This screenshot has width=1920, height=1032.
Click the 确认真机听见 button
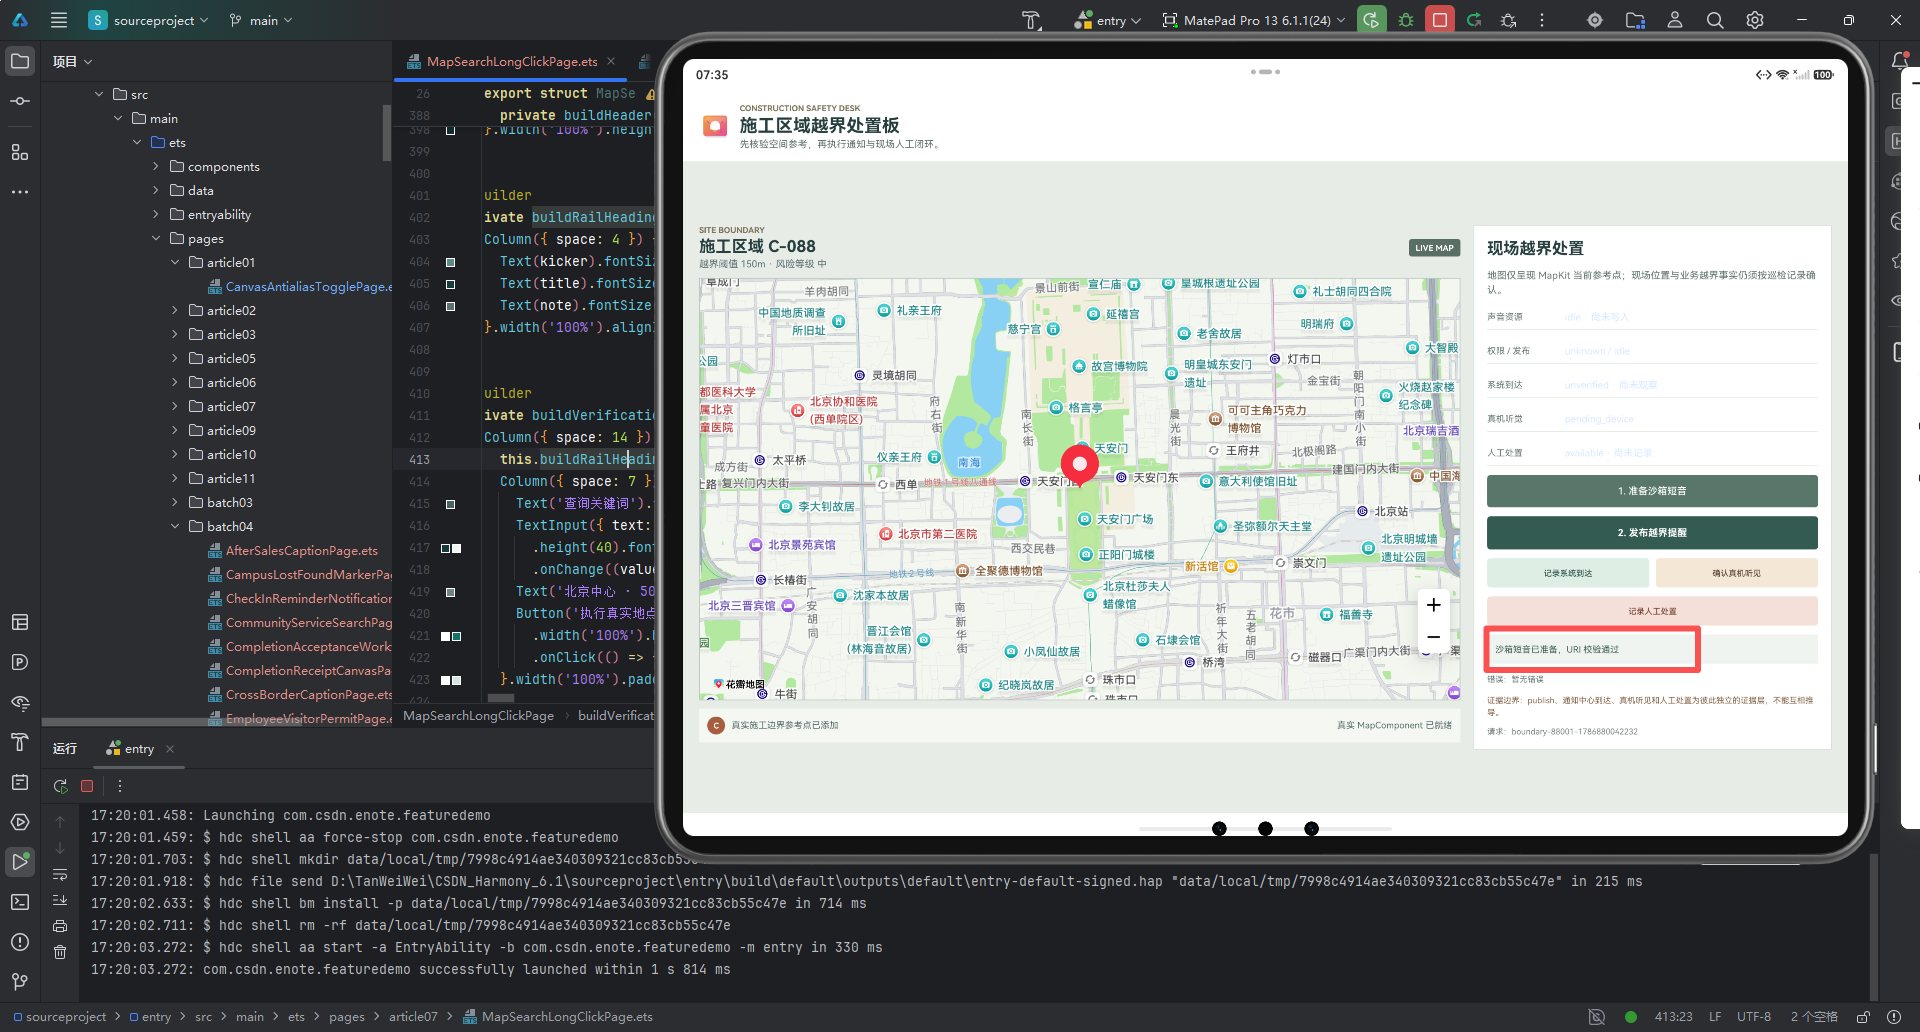pos(1736,573)
